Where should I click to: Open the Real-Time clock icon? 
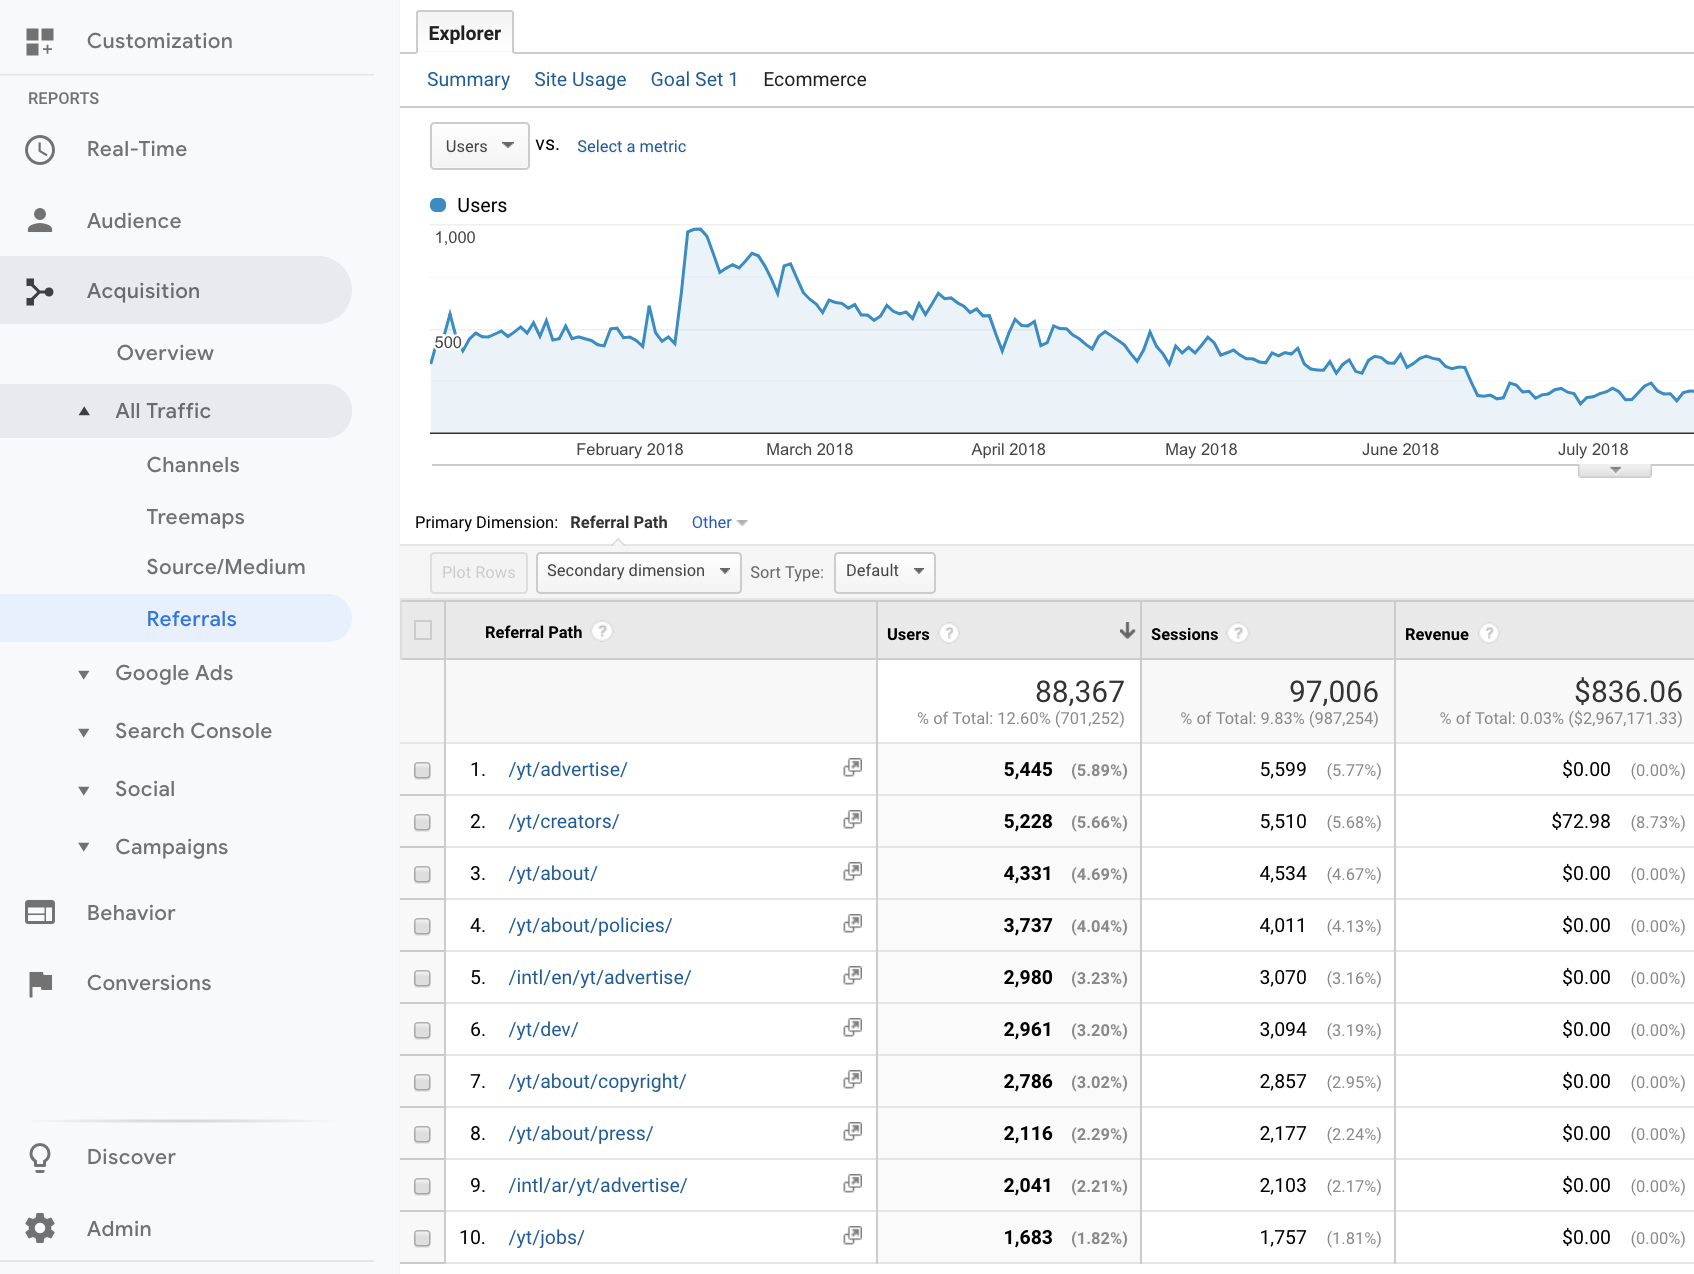click(40, 150)
